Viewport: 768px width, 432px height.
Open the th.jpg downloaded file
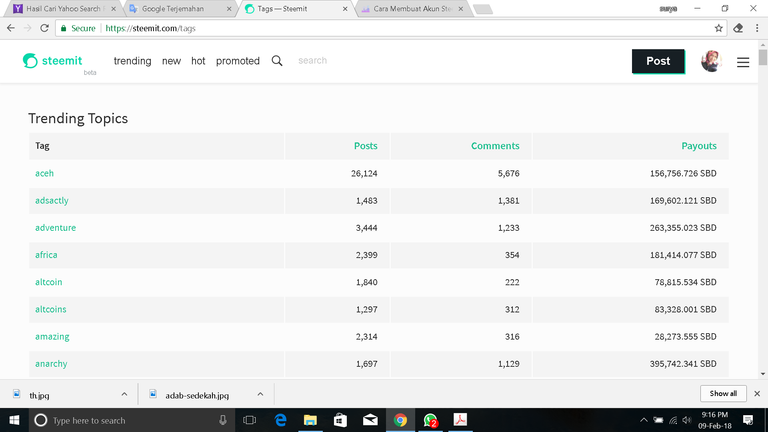39,395
